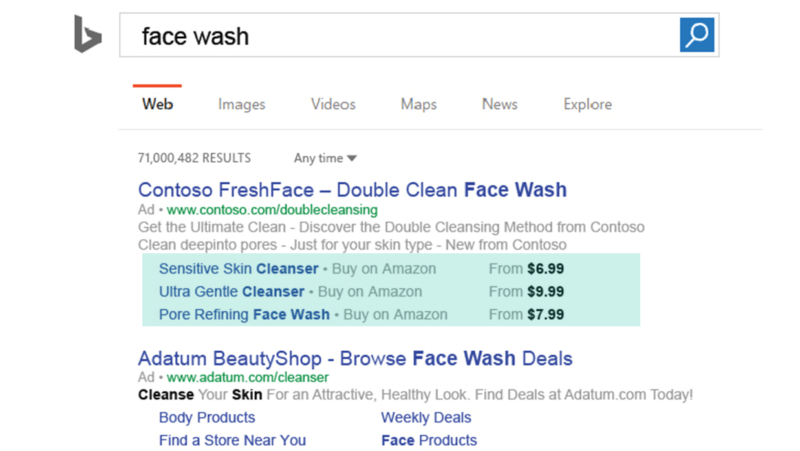Open Adatum BeautyShop ad title link
The width and height of the screenshot is (800, 451).
click(355, 357)
